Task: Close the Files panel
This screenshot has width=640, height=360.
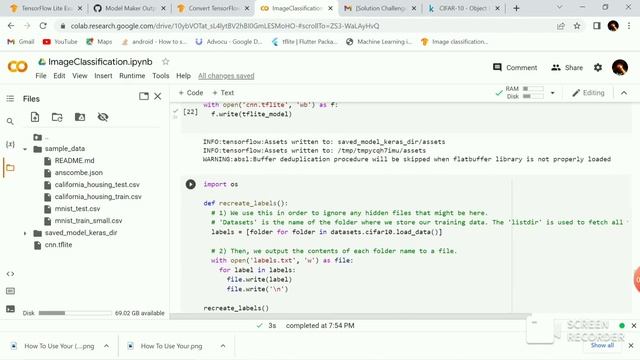Action: 158,96
